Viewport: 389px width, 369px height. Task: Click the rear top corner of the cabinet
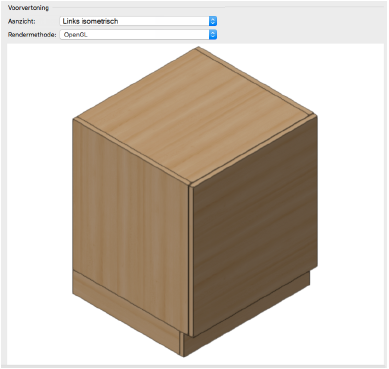pos(198,48)
